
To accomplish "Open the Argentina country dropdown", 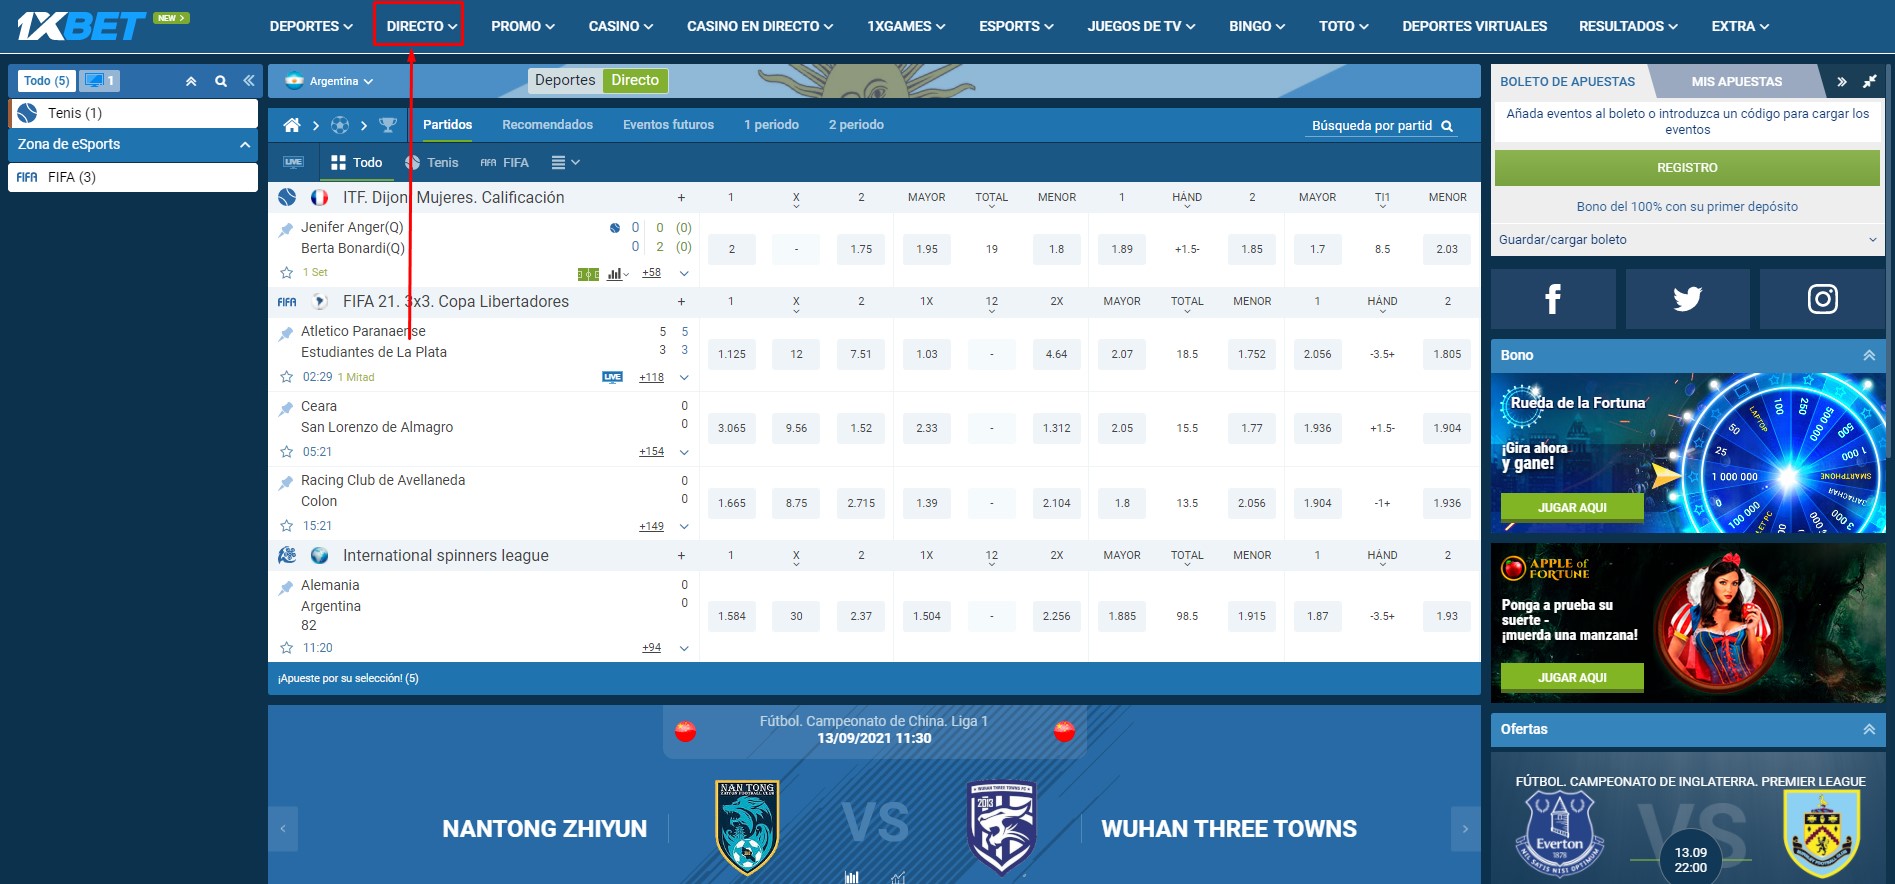I will pos(330,81).
